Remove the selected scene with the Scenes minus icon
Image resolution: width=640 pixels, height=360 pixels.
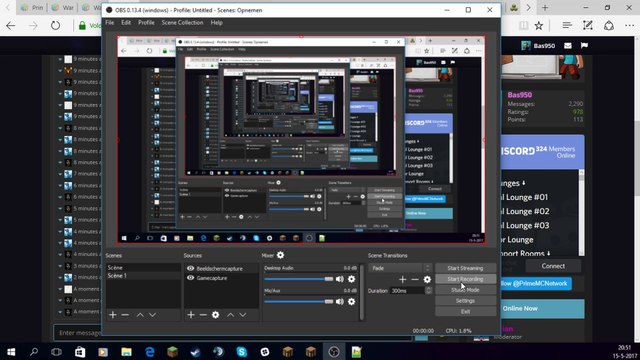coord(125,315)
